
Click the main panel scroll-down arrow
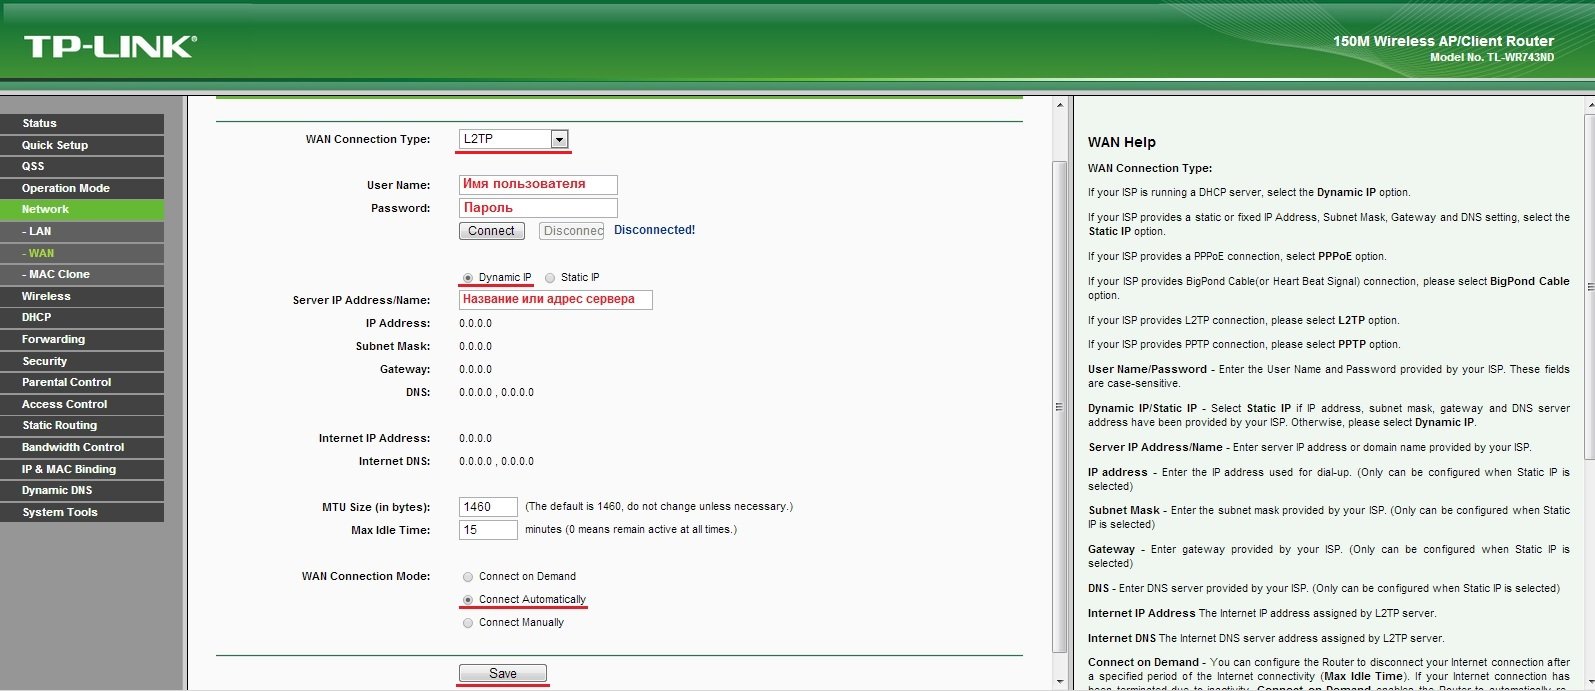point(1060,682)
